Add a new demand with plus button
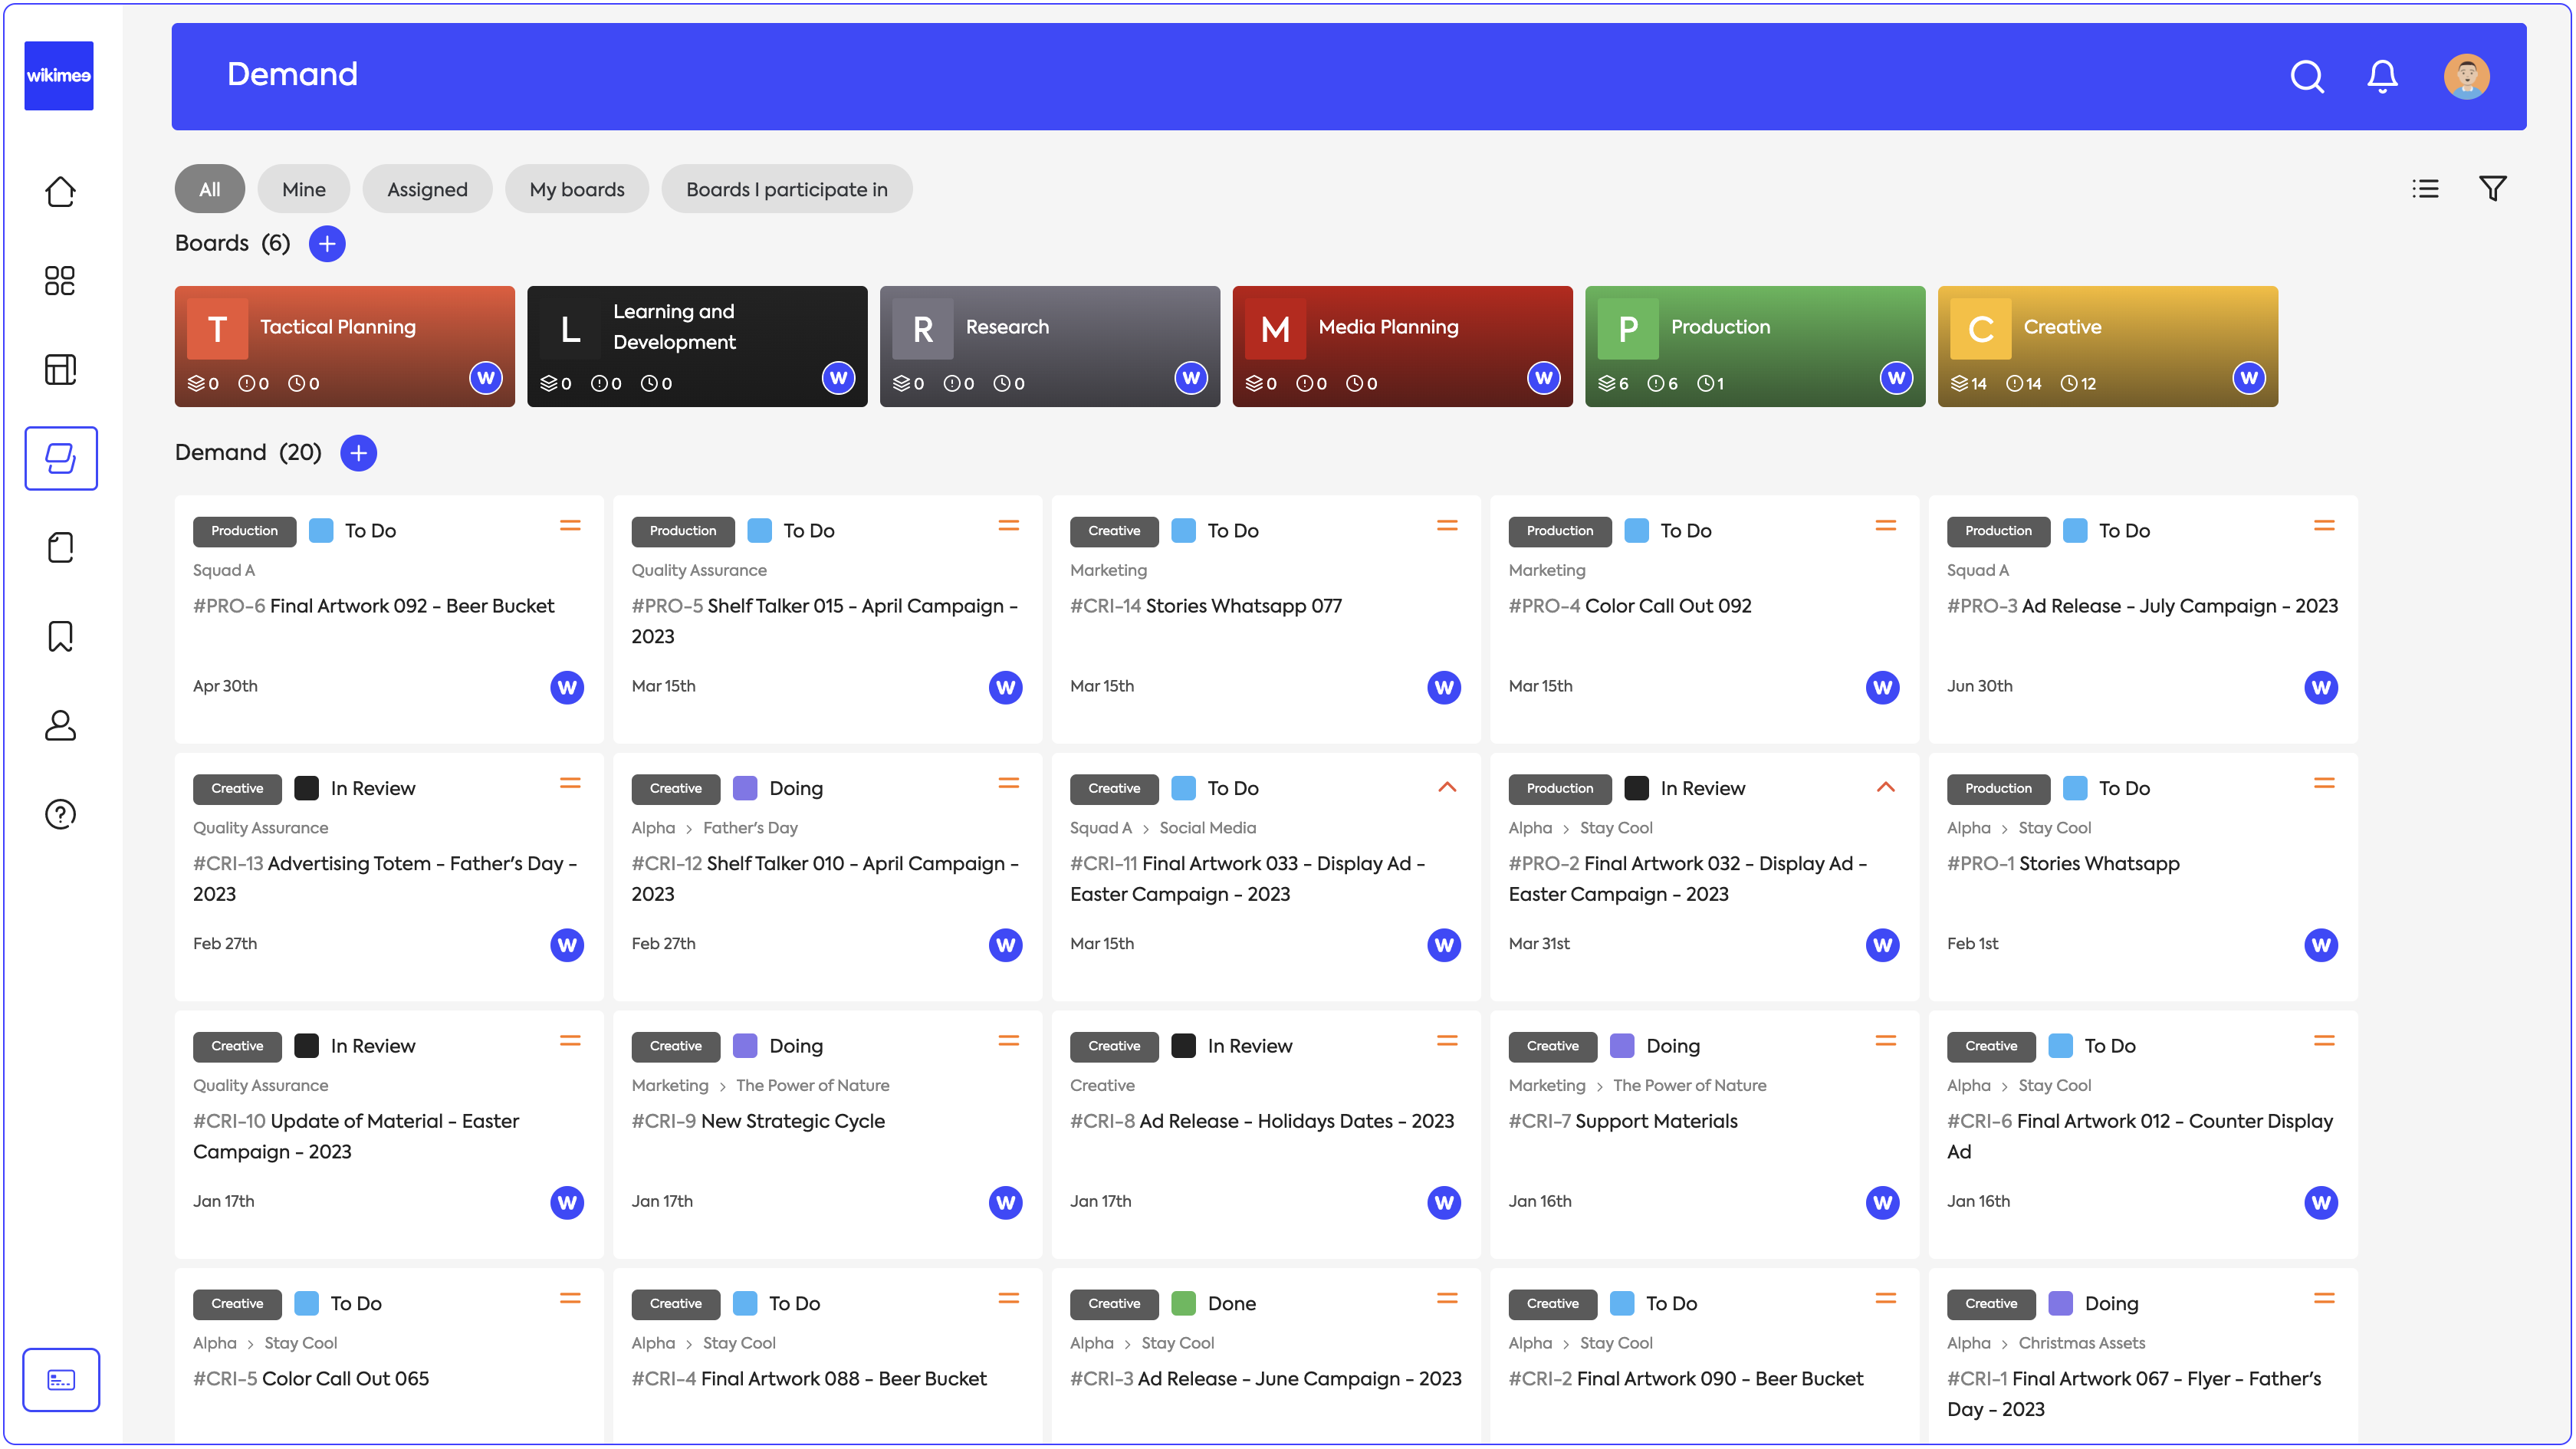Viewport: 2576px width, 1449px height. pos(358,453)
